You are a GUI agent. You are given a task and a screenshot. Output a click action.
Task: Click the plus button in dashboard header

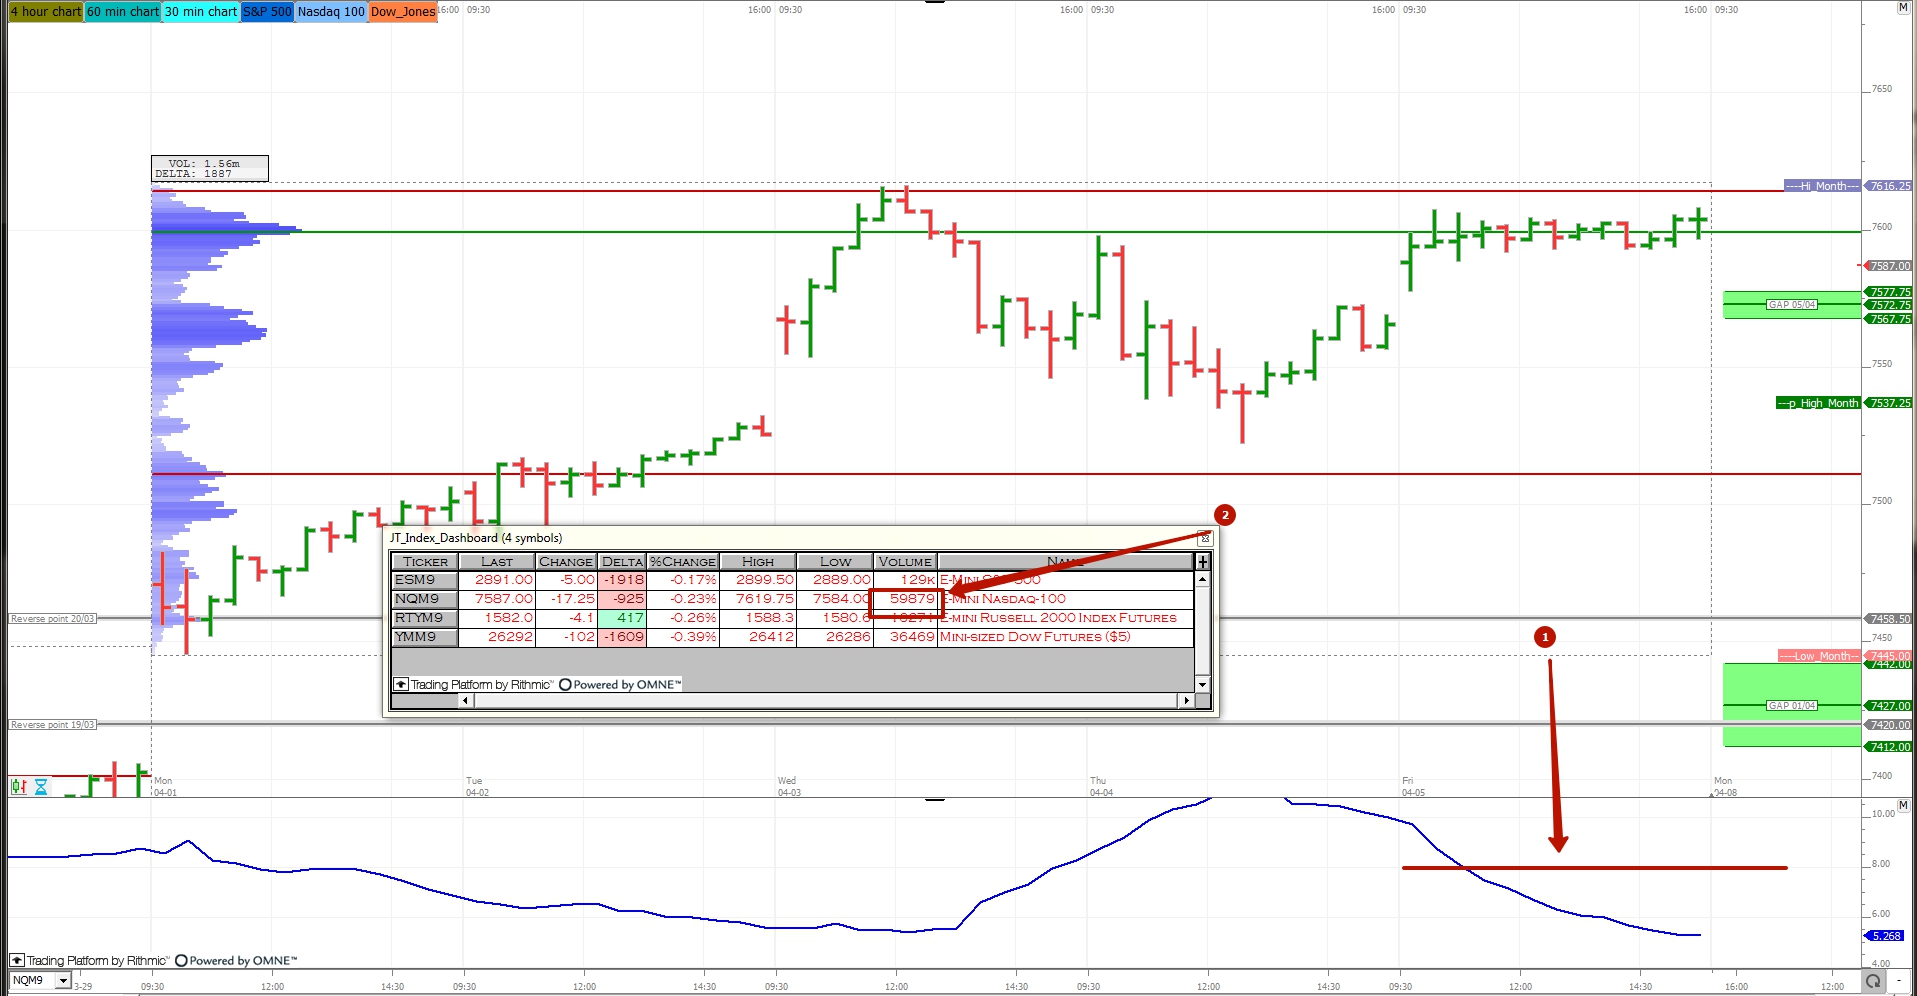click(x=1203, y=562)
